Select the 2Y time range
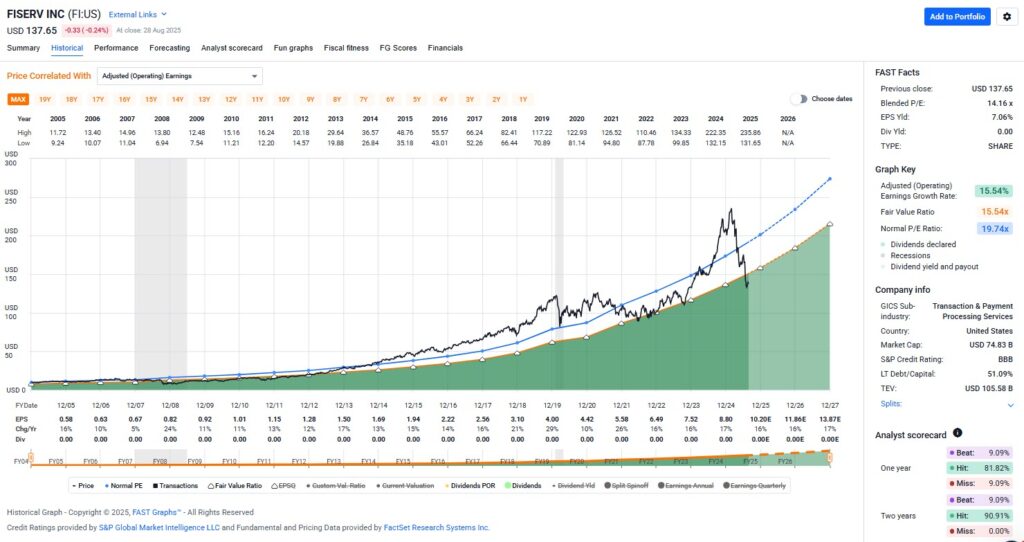1024x542 pixels. click(496, 99)
